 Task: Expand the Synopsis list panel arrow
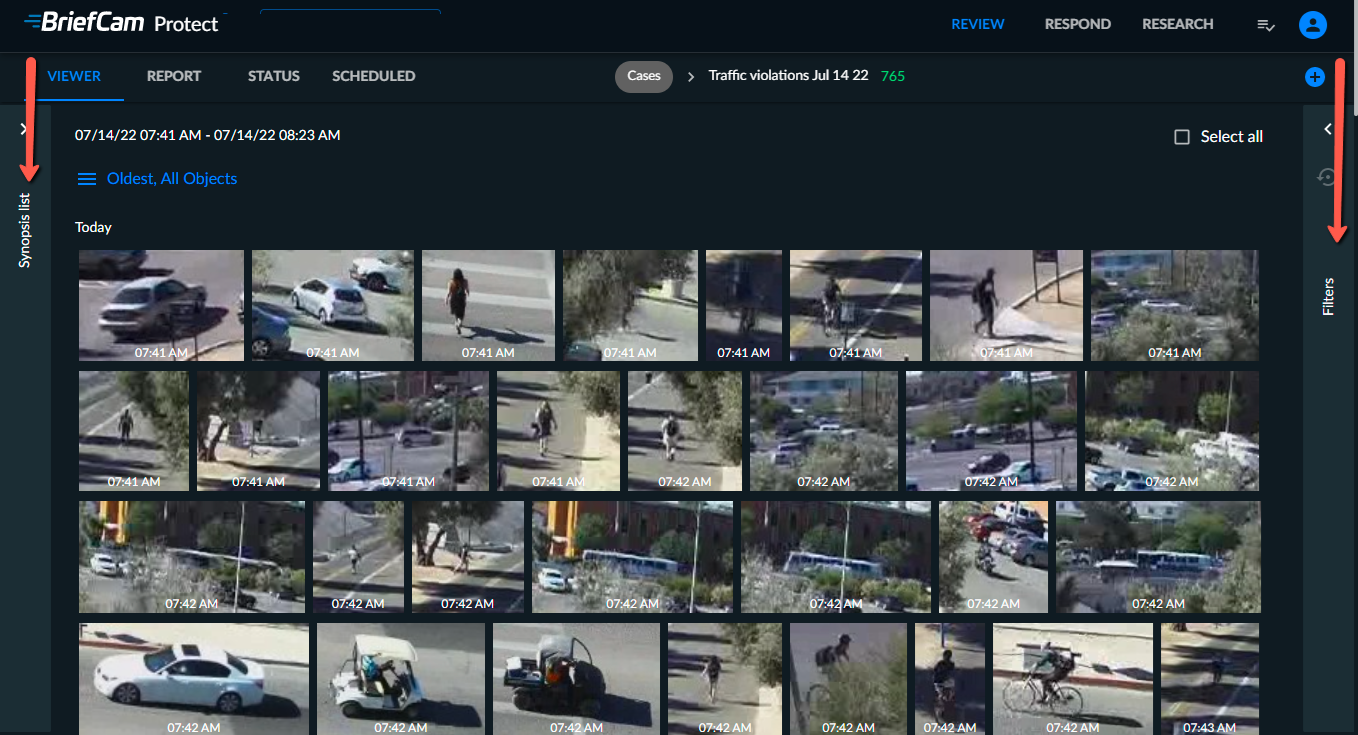(x=24, y=129)
